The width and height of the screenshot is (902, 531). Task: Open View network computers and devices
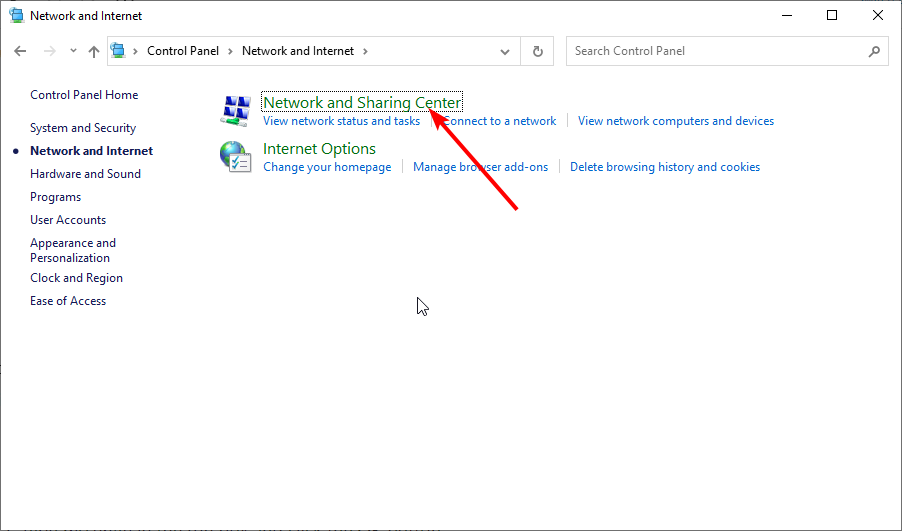click(x=676, y=121)
